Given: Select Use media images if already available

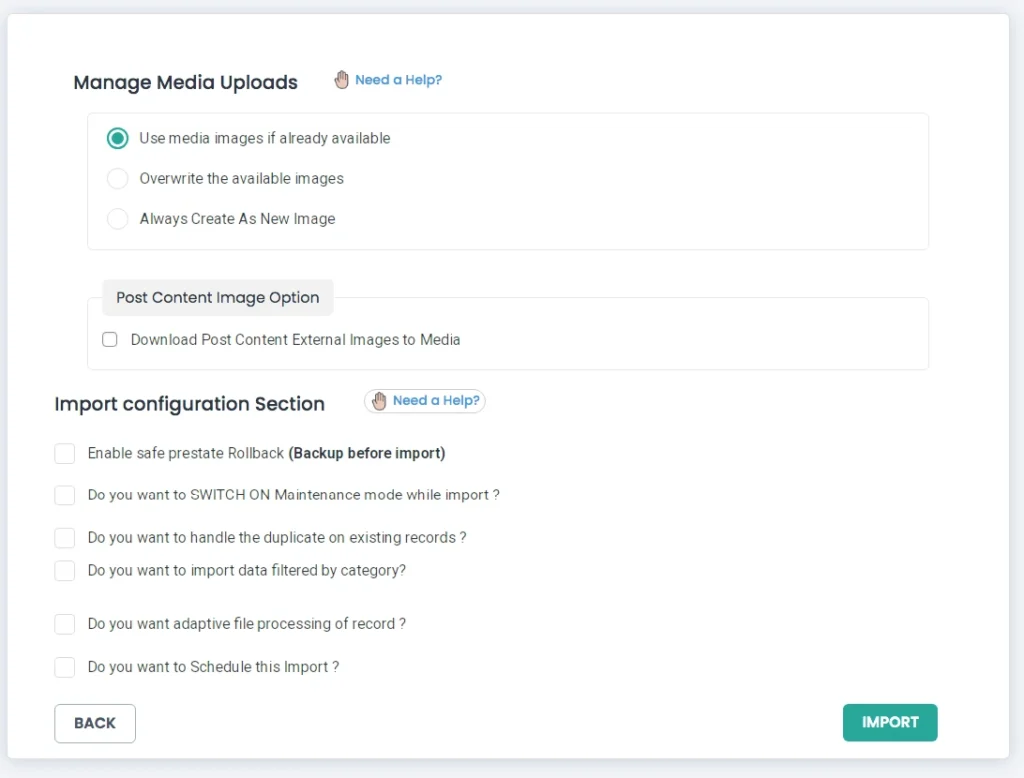Looking at the screenshot, I should (x=118, y=138).
